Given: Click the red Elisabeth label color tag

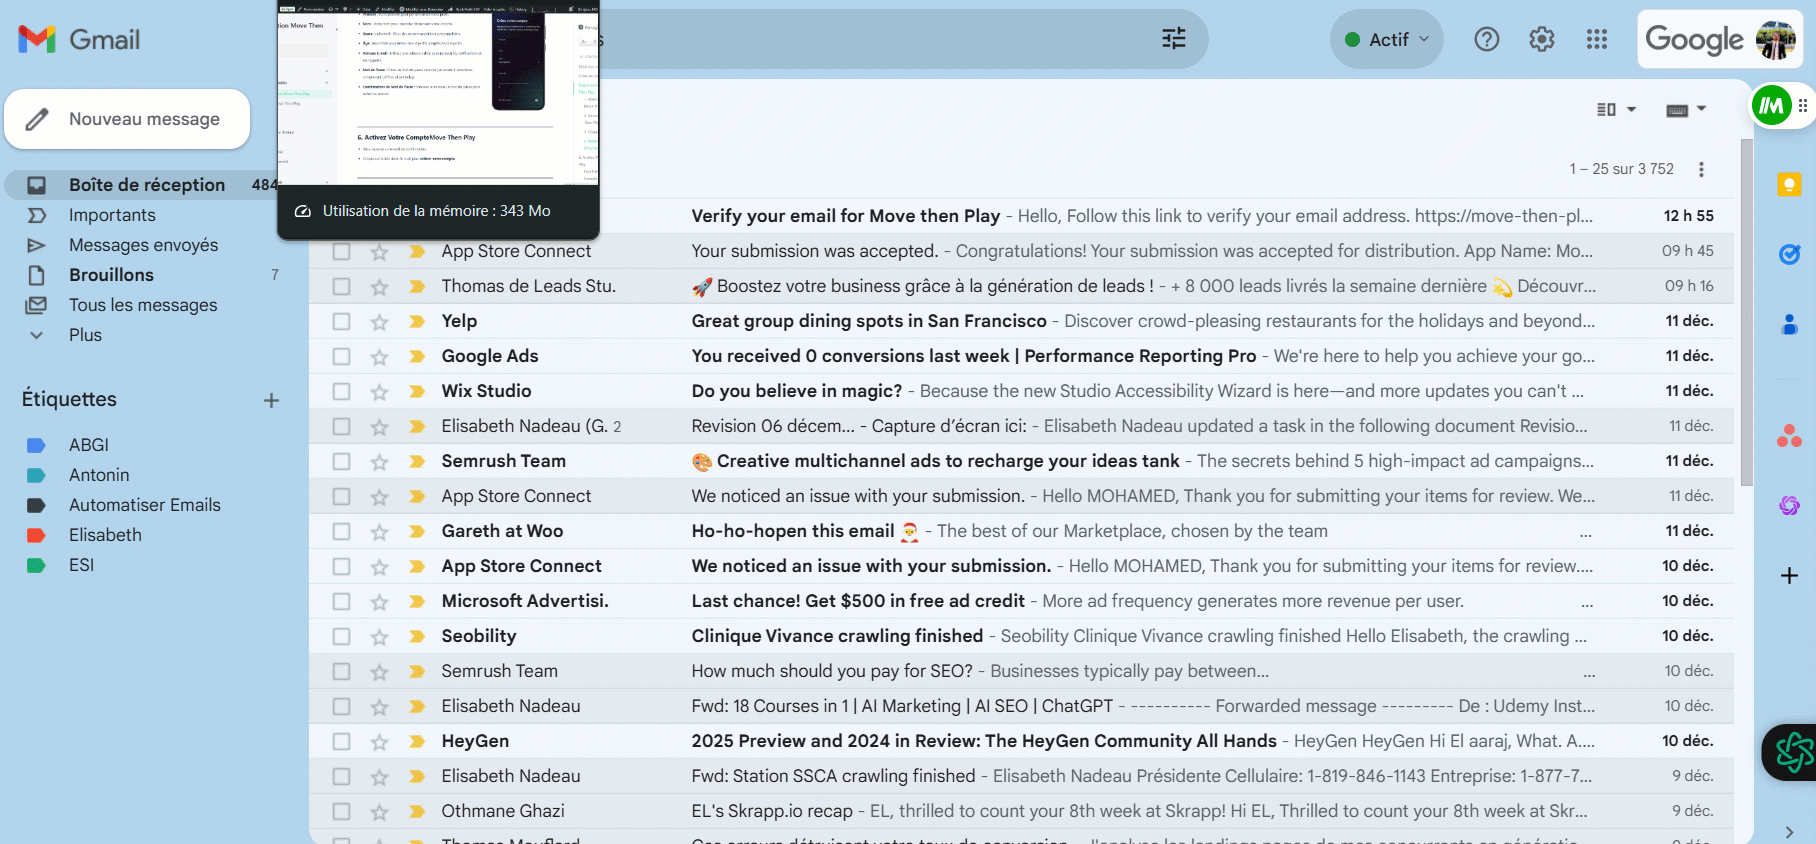Looking at the screenshot, I should (x=36, y=535).
